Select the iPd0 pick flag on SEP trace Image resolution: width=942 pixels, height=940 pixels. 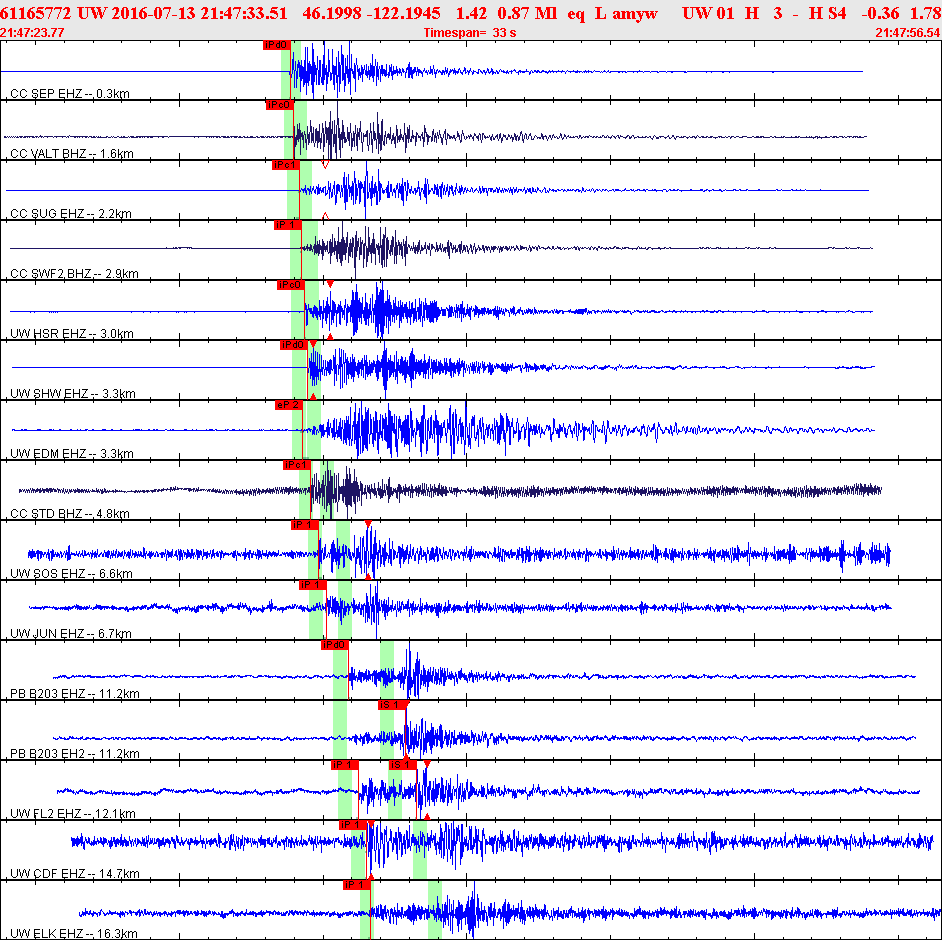point(277,45)
